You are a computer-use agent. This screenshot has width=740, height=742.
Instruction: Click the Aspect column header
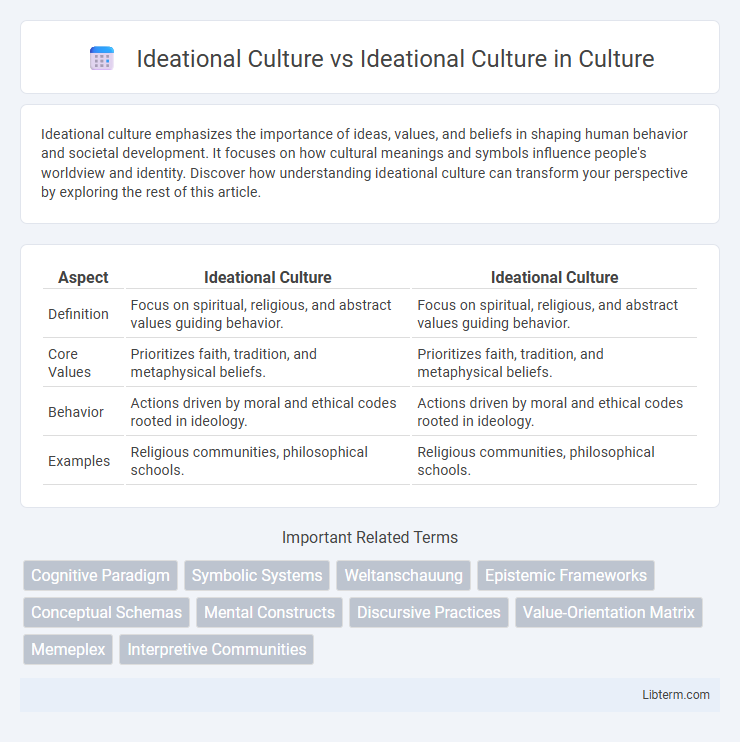click(83, 277)
